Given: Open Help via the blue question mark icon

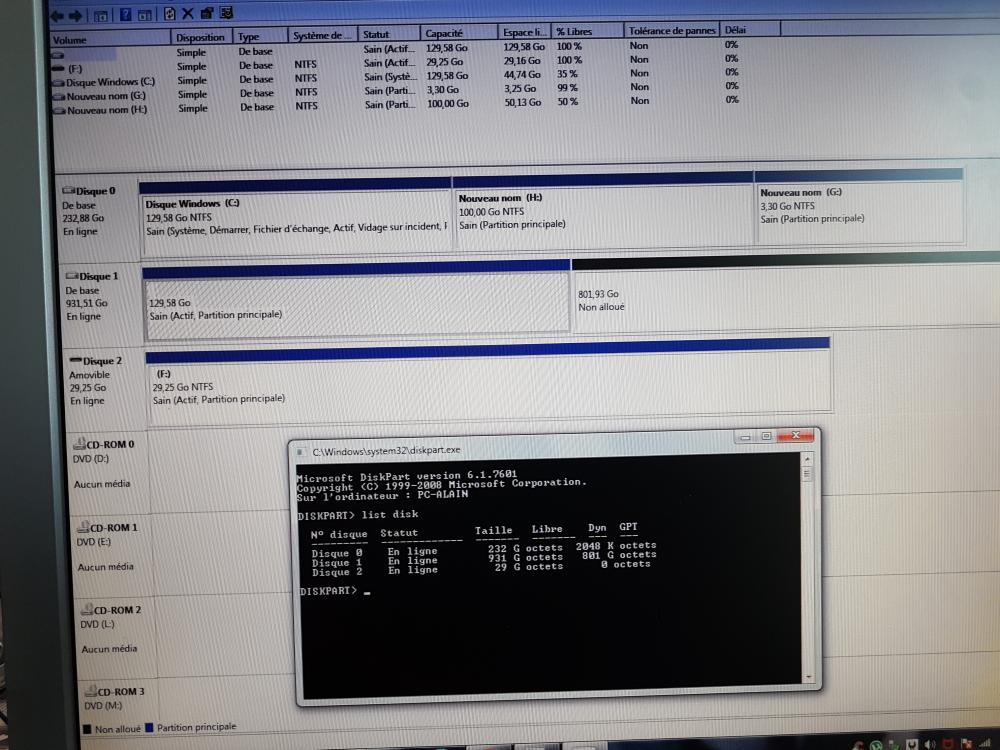Looking at the screenshot, I should (x=126, y=15).
